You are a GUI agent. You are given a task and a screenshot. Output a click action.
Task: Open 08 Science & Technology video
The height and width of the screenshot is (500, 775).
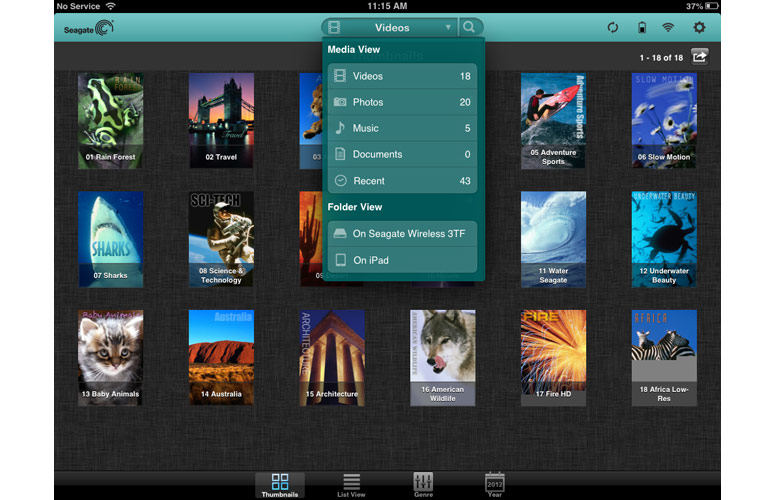(x=221, y=239)
